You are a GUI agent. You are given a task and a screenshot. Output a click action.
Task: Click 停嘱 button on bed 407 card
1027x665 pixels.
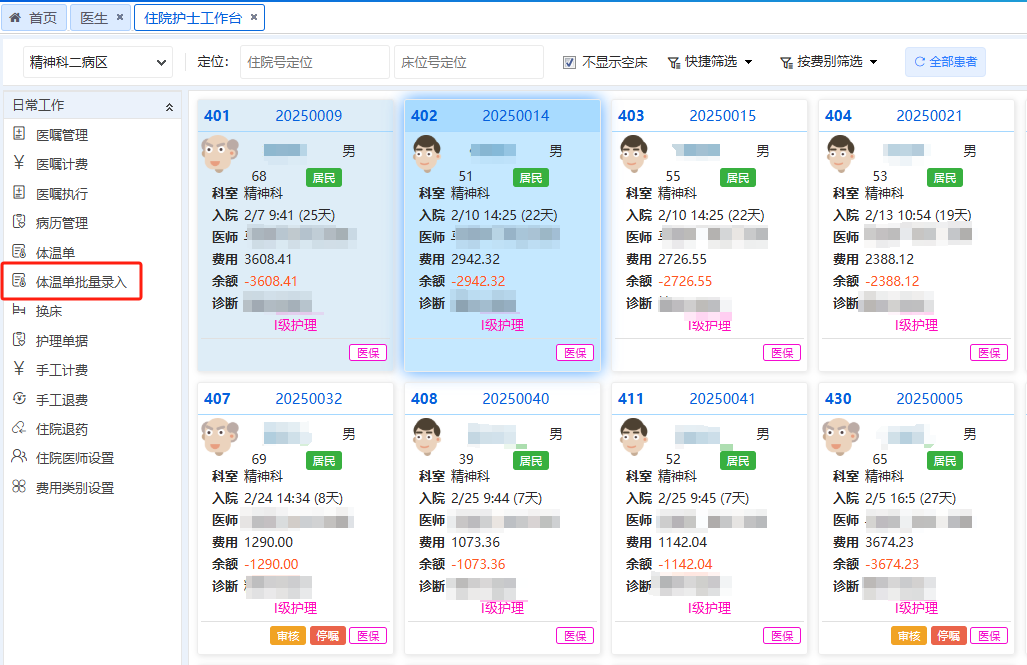click(327, 636)
